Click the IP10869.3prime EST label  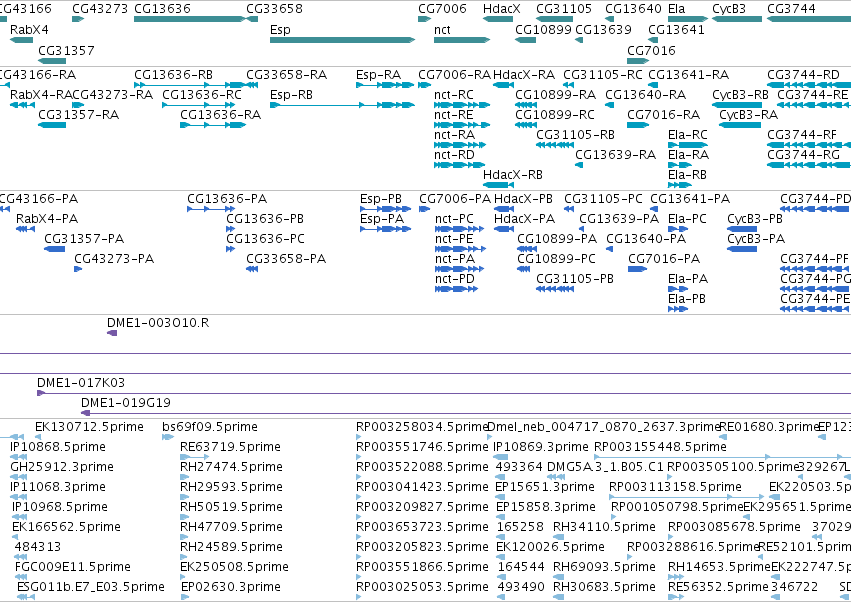[541, 447]
